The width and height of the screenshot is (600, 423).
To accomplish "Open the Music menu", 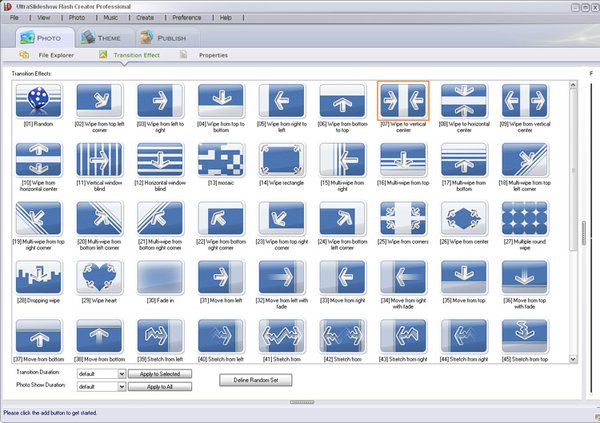I will click(111, 18).
